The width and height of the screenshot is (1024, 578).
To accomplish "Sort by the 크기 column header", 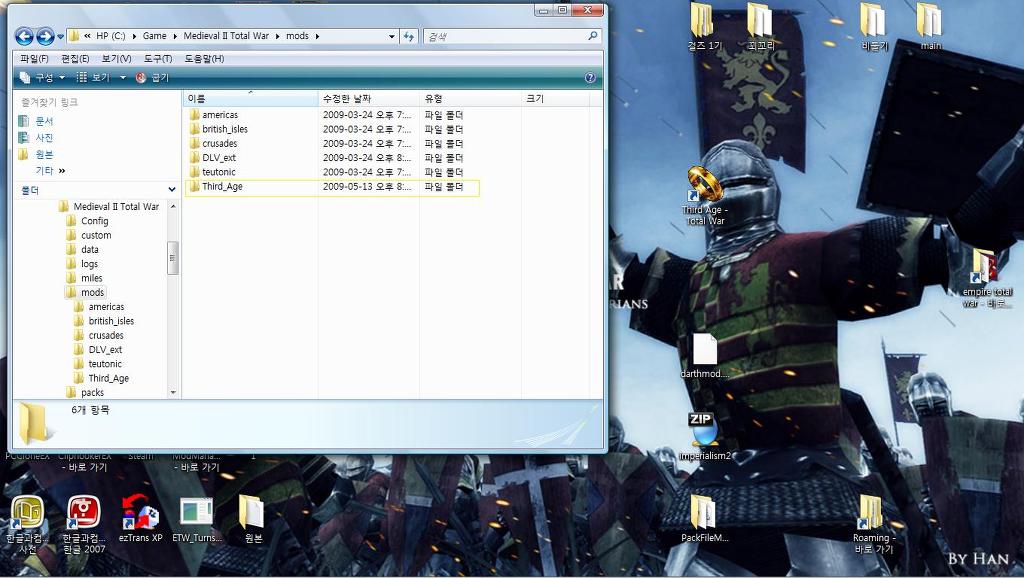I will coord(555,99).
